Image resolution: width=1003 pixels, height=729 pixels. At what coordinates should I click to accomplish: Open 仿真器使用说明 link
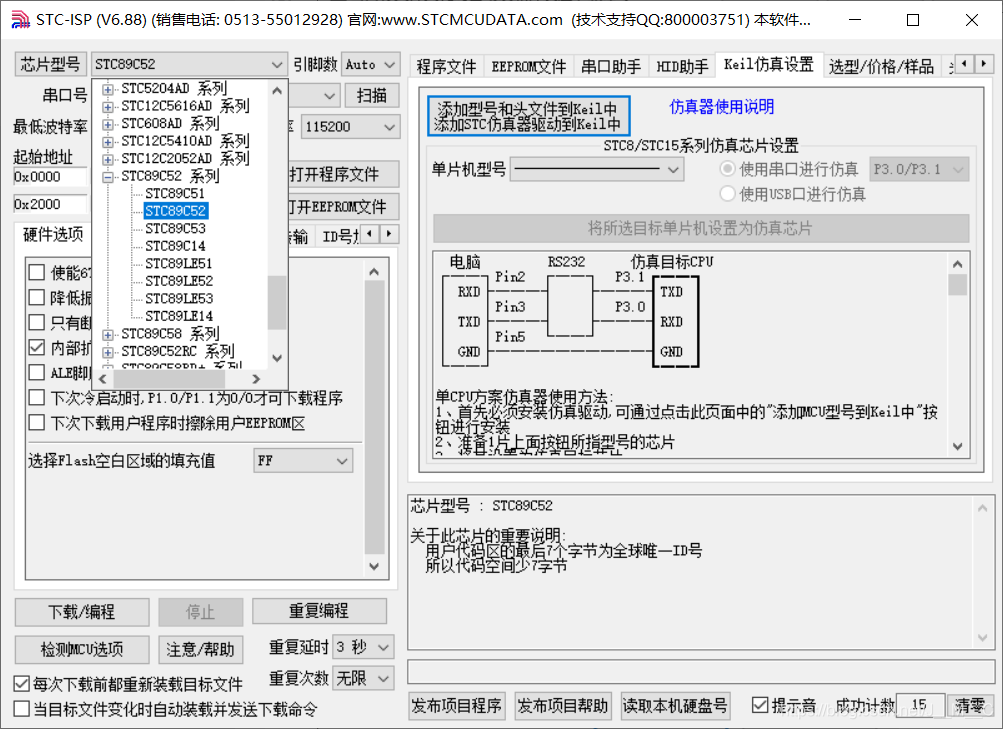click(x=722, y=107)
